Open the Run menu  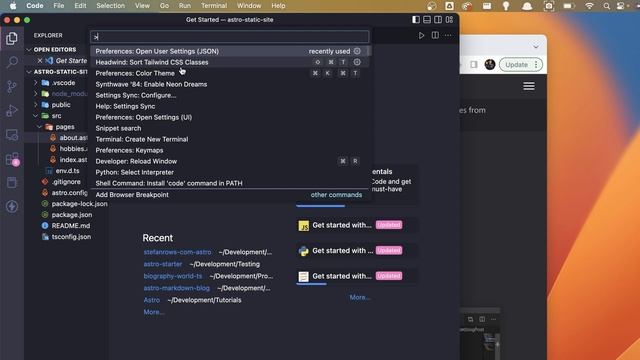tap(184, 6)
